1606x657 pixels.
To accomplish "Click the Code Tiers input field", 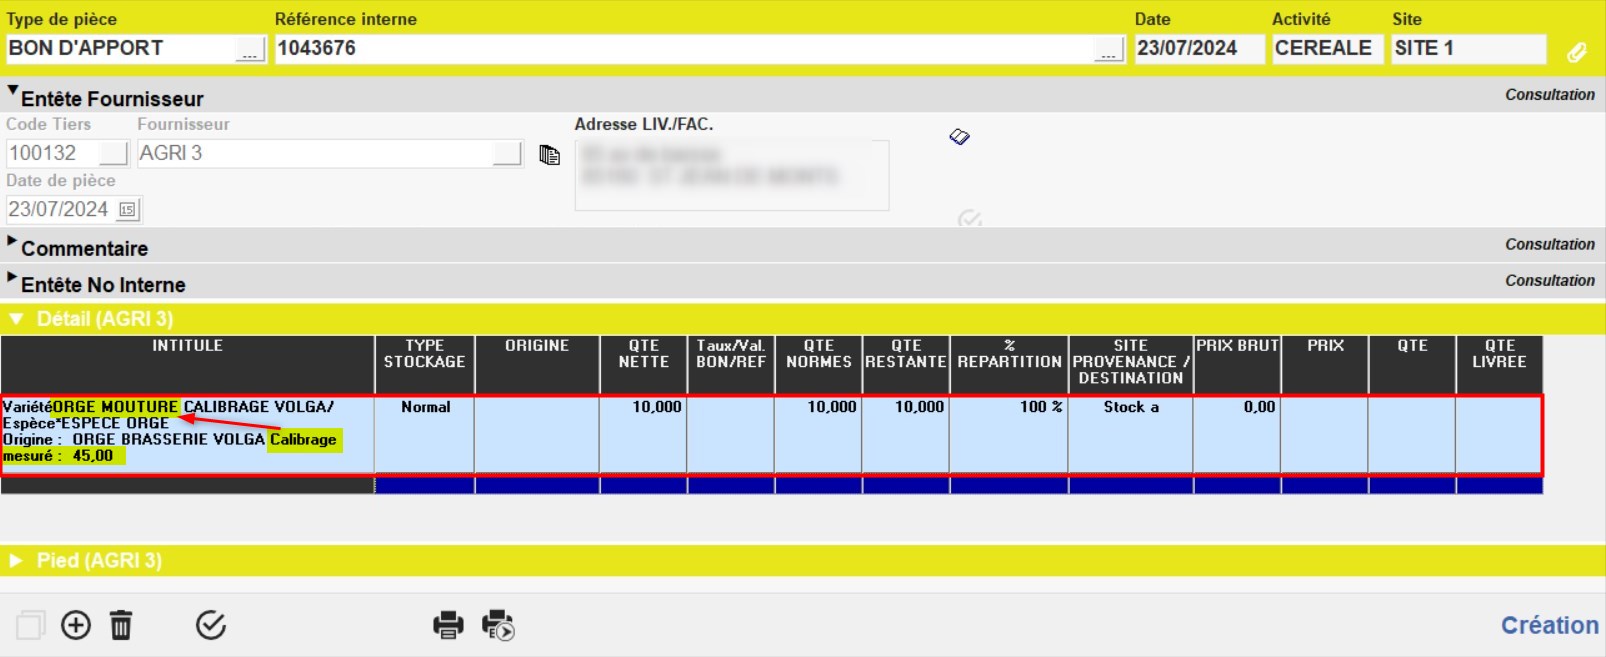I will tap(53, 154).
